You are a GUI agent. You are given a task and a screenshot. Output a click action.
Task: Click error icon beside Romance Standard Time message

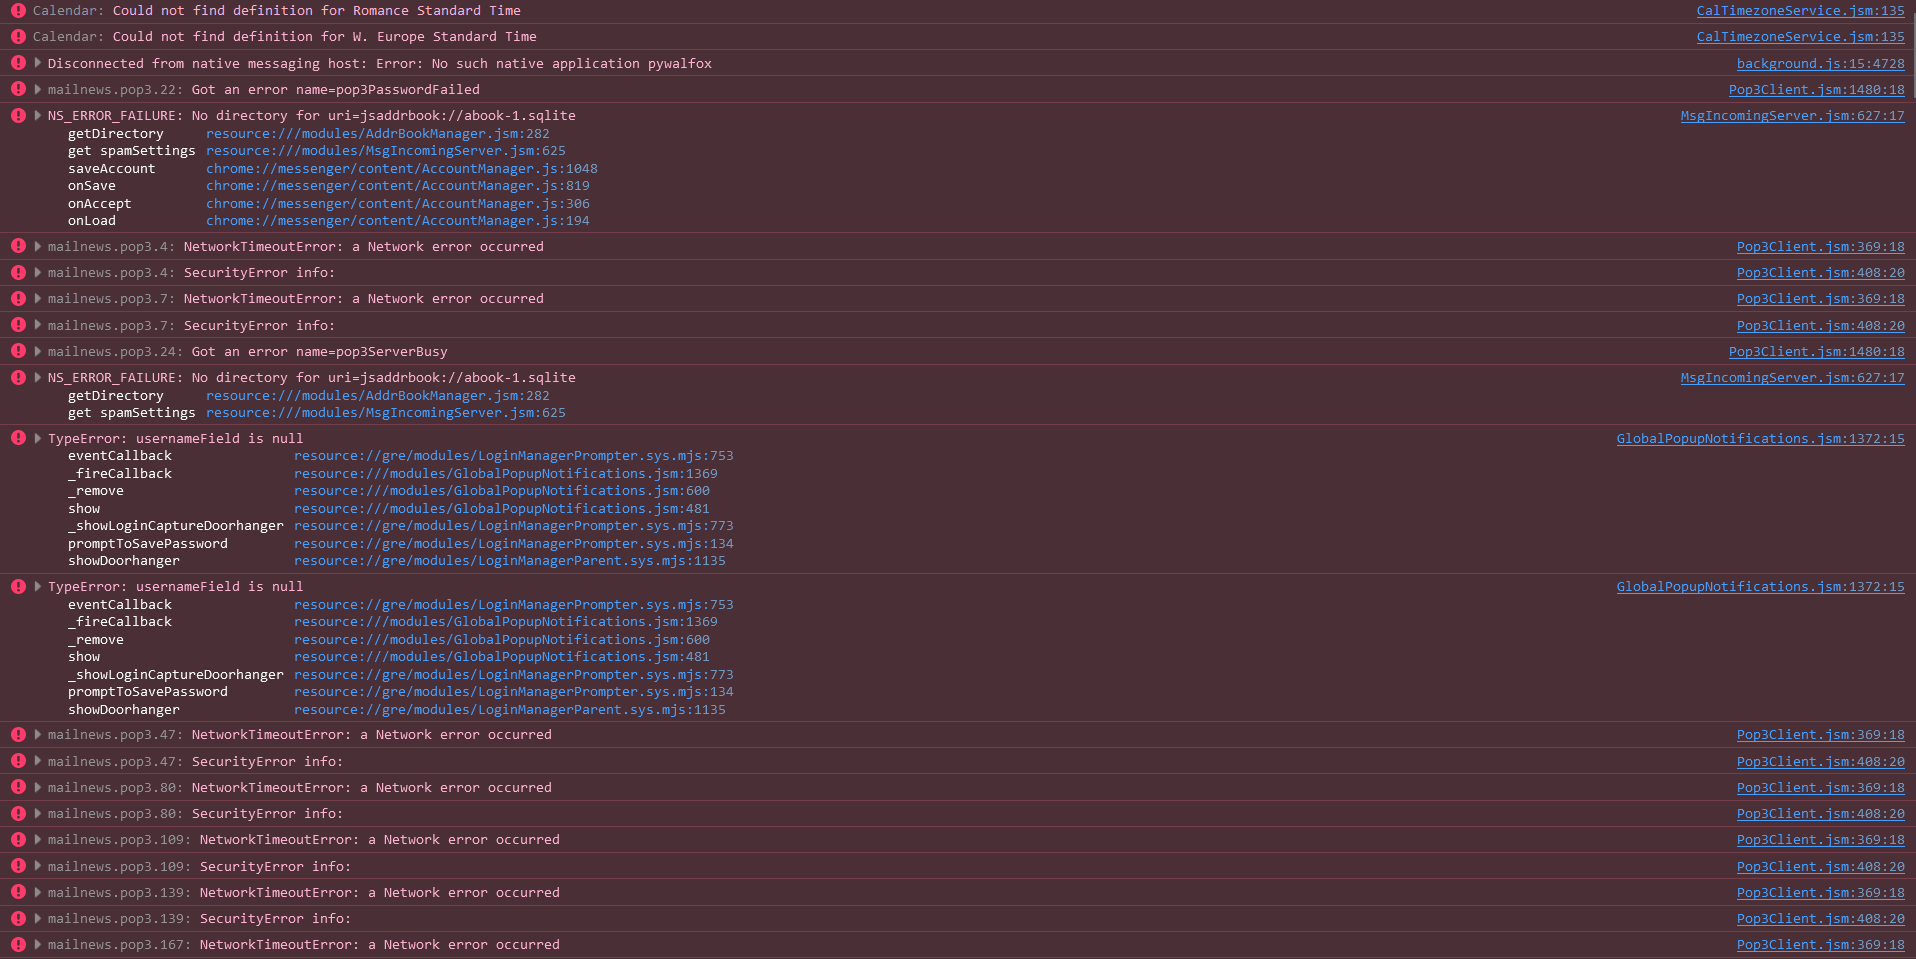point(18,11)
